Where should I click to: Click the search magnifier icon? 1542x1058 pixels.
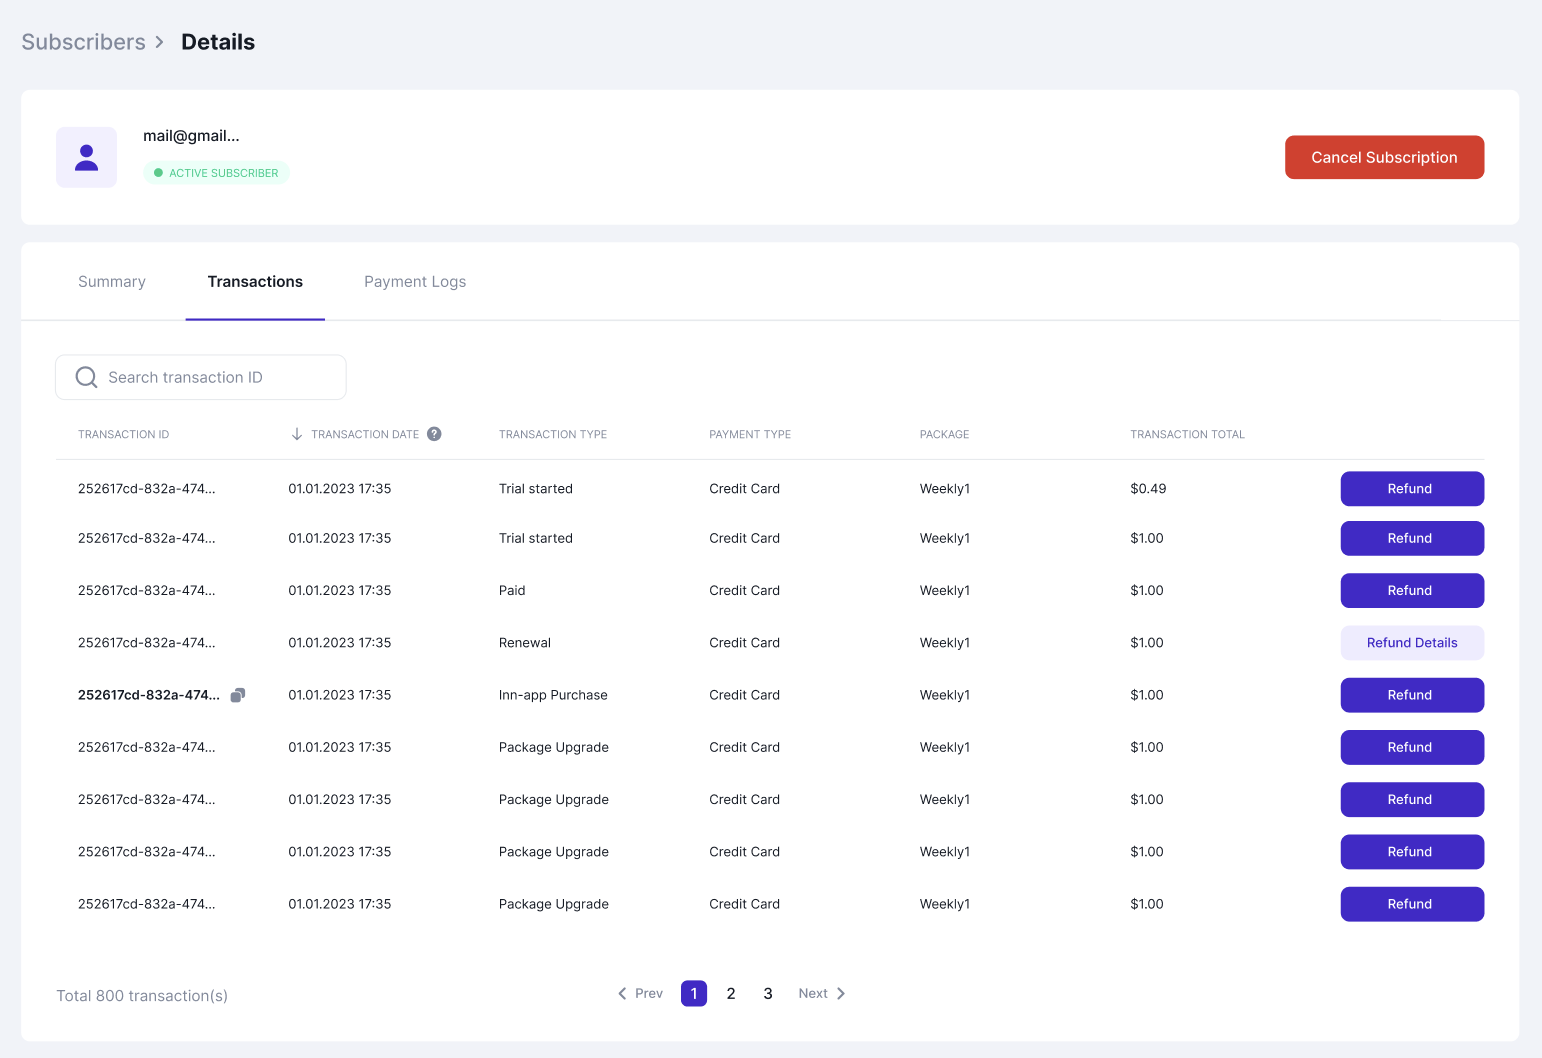point(87,377)
